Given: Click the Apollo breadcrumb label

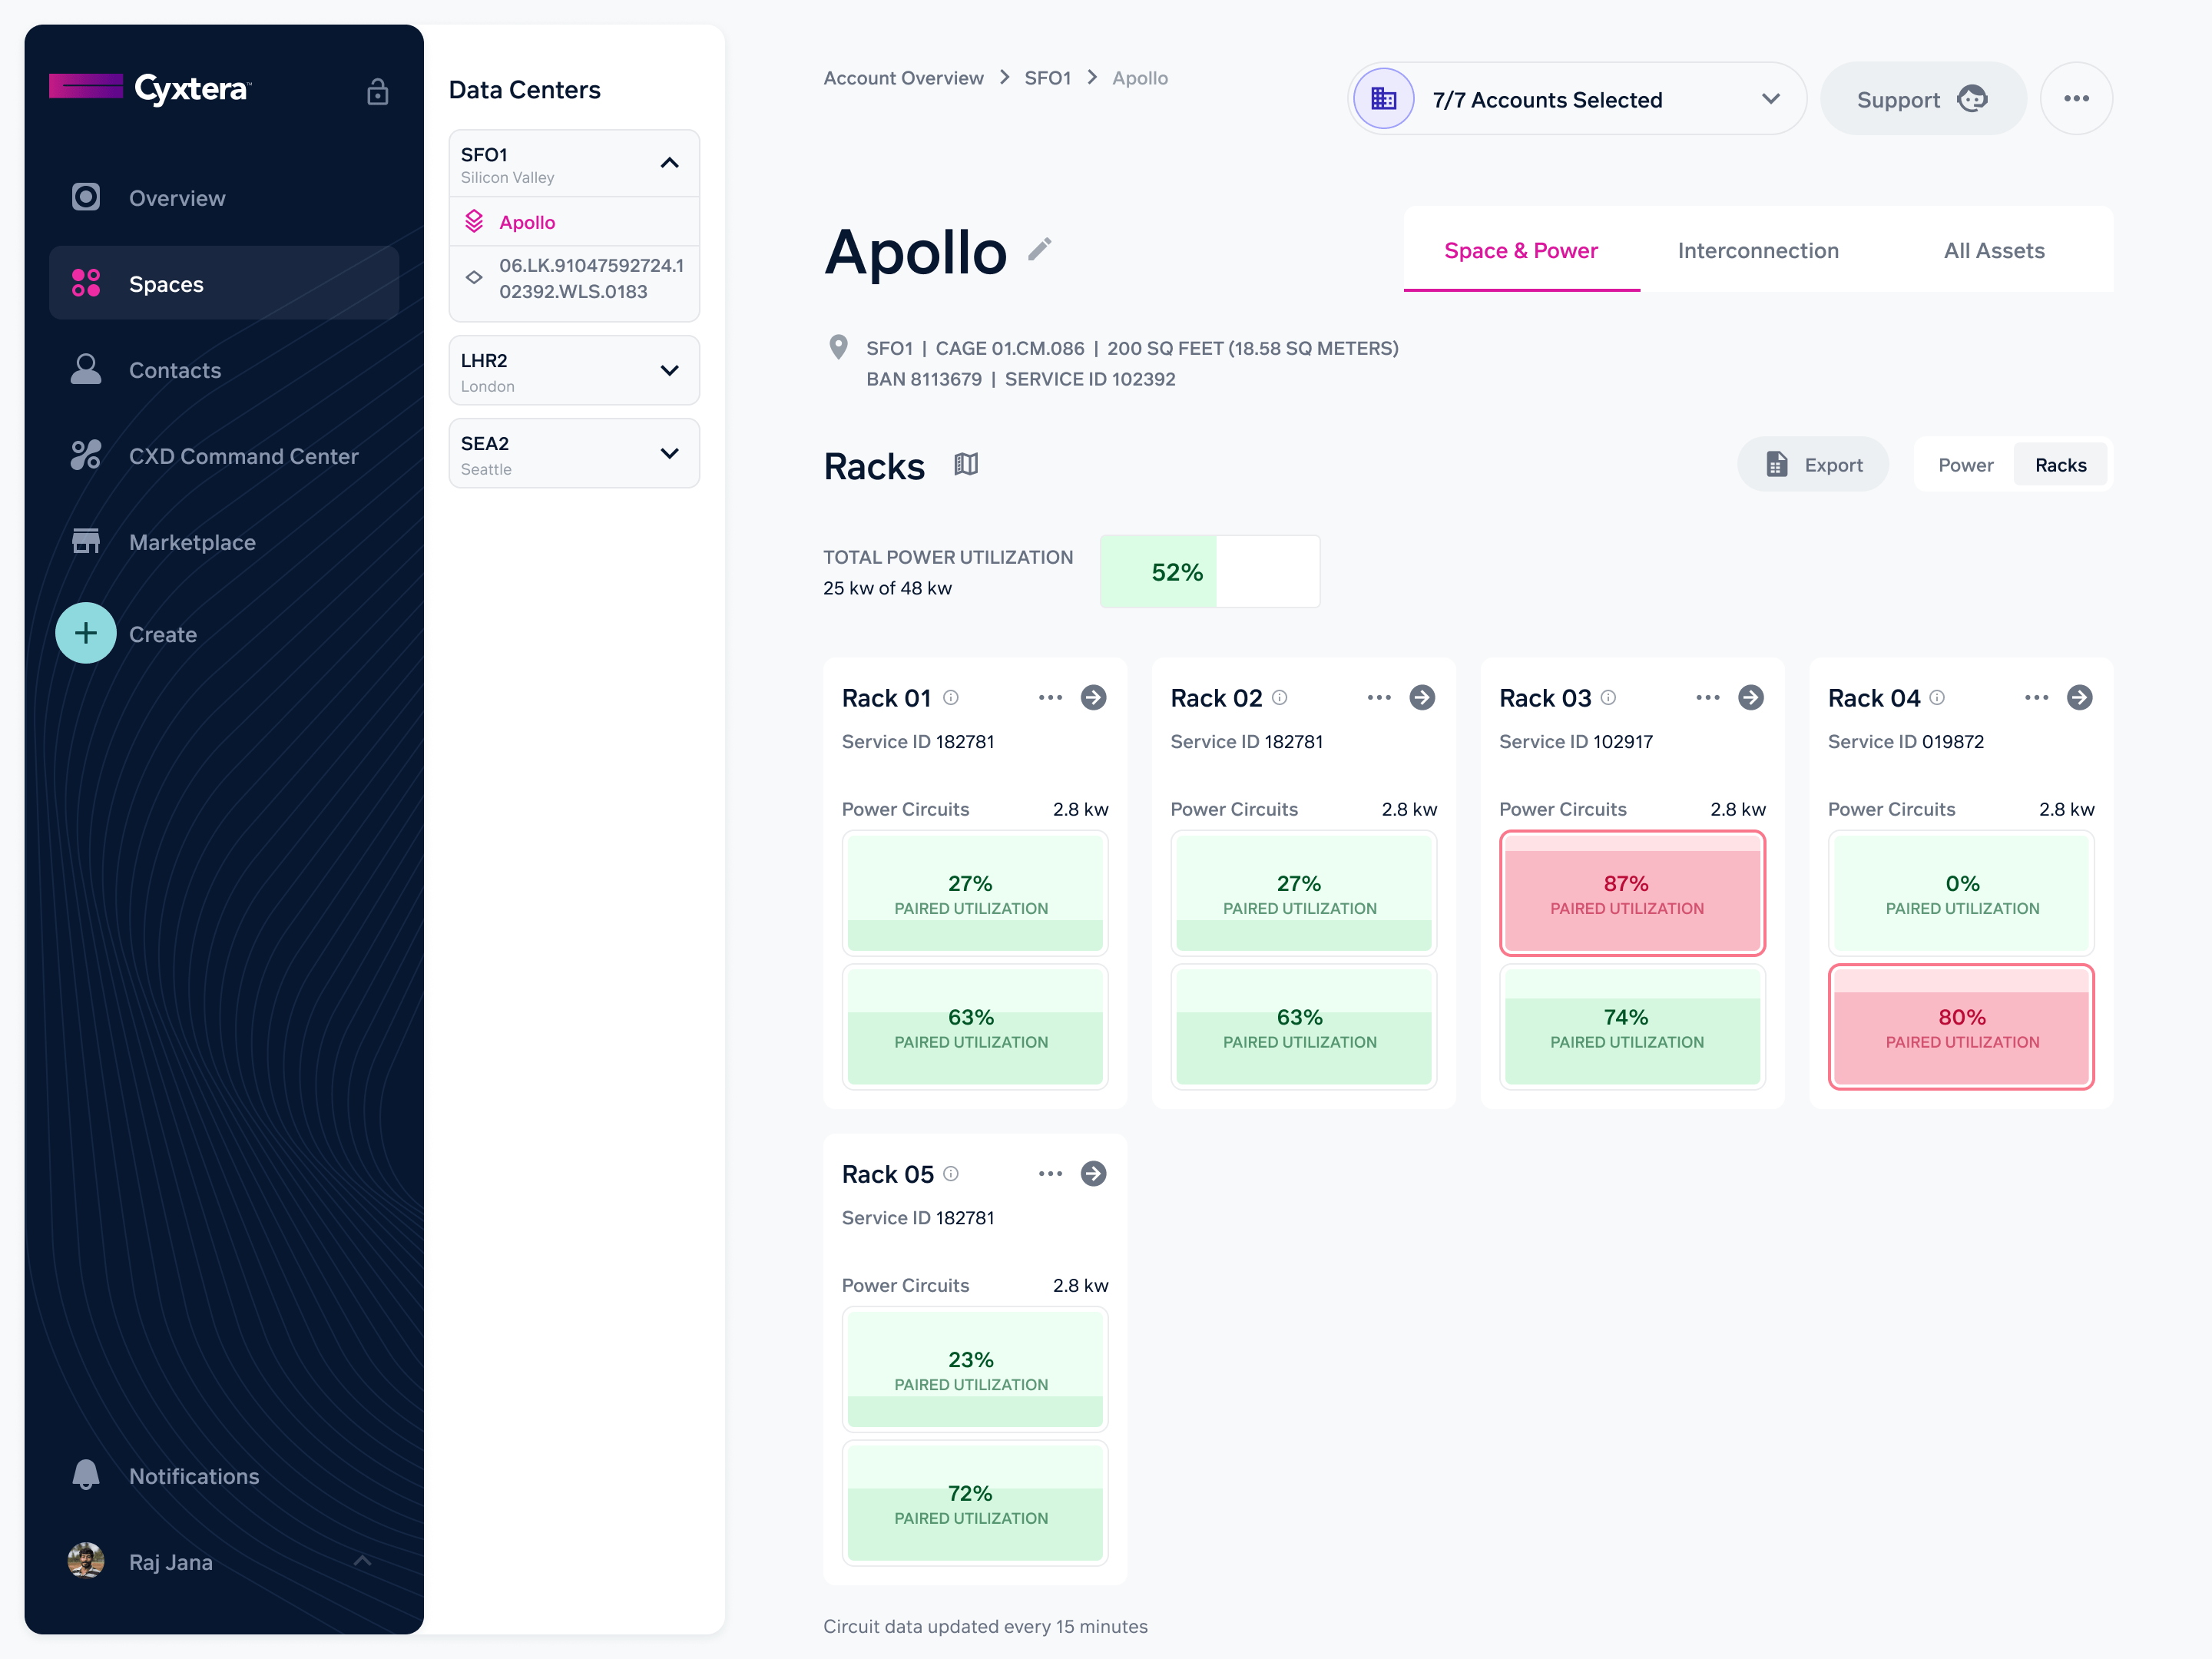Looking at the screenshot, I should [1140, 78].
